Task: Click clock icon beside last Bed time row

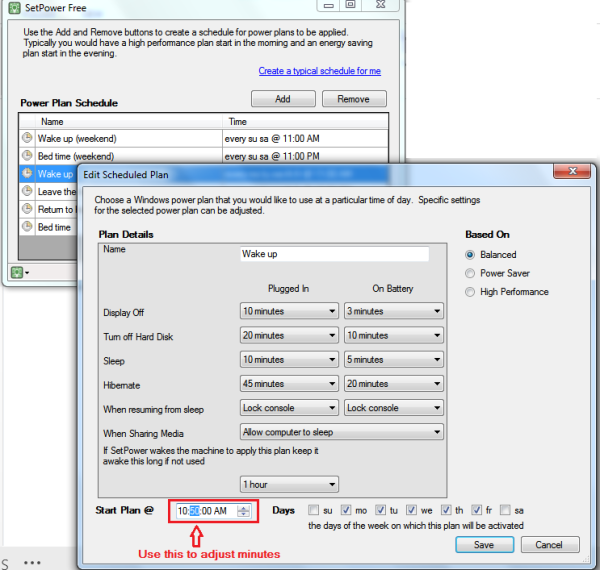Action: click(x=27, y=226)
